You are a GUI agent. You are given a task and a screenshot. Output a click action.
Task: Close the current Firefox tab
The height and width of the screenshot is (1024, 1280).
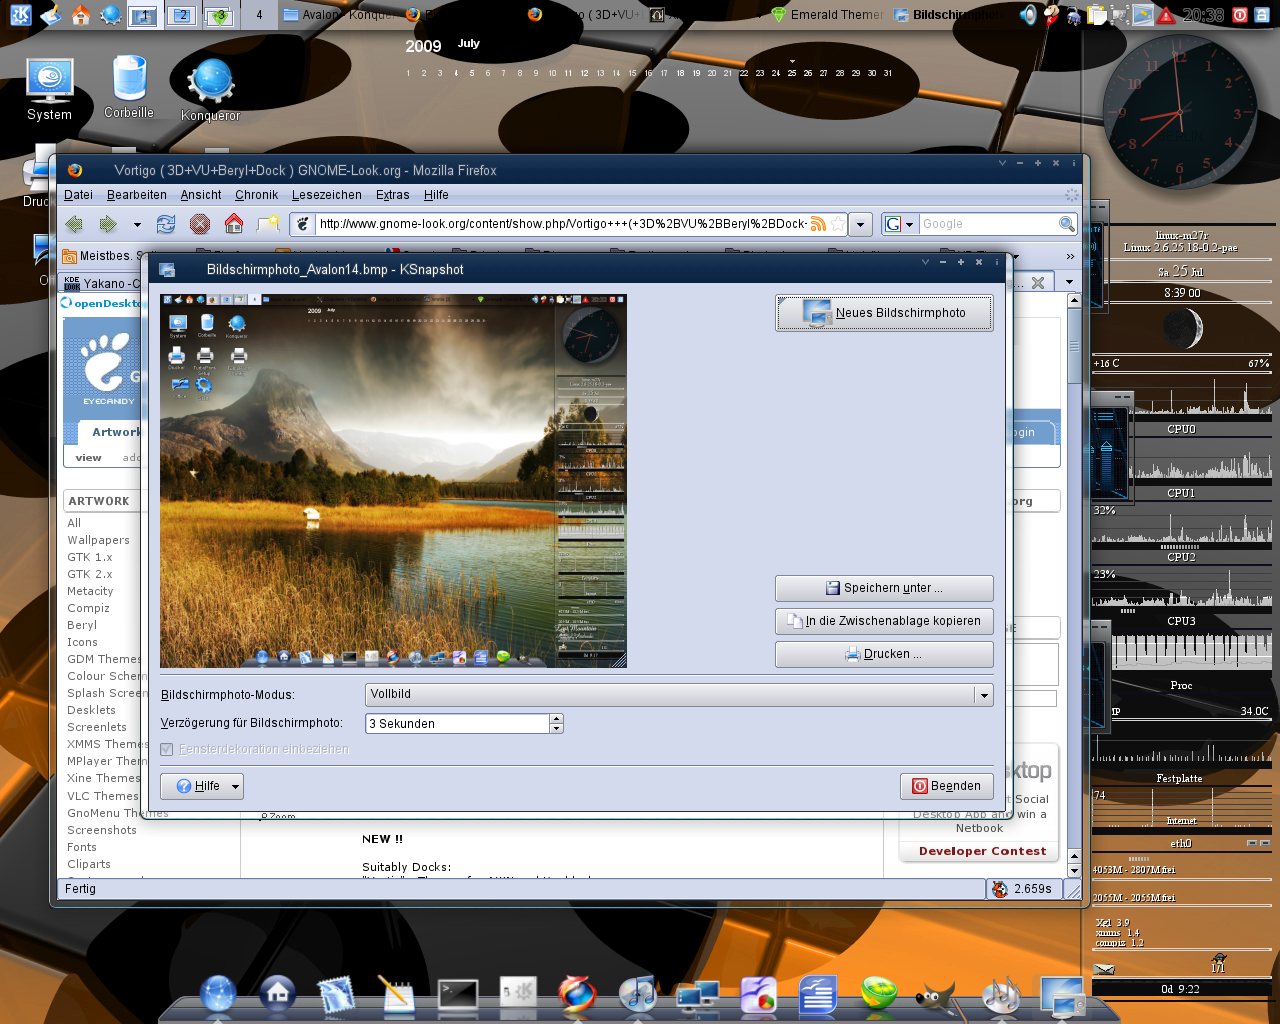[1038, 283]
